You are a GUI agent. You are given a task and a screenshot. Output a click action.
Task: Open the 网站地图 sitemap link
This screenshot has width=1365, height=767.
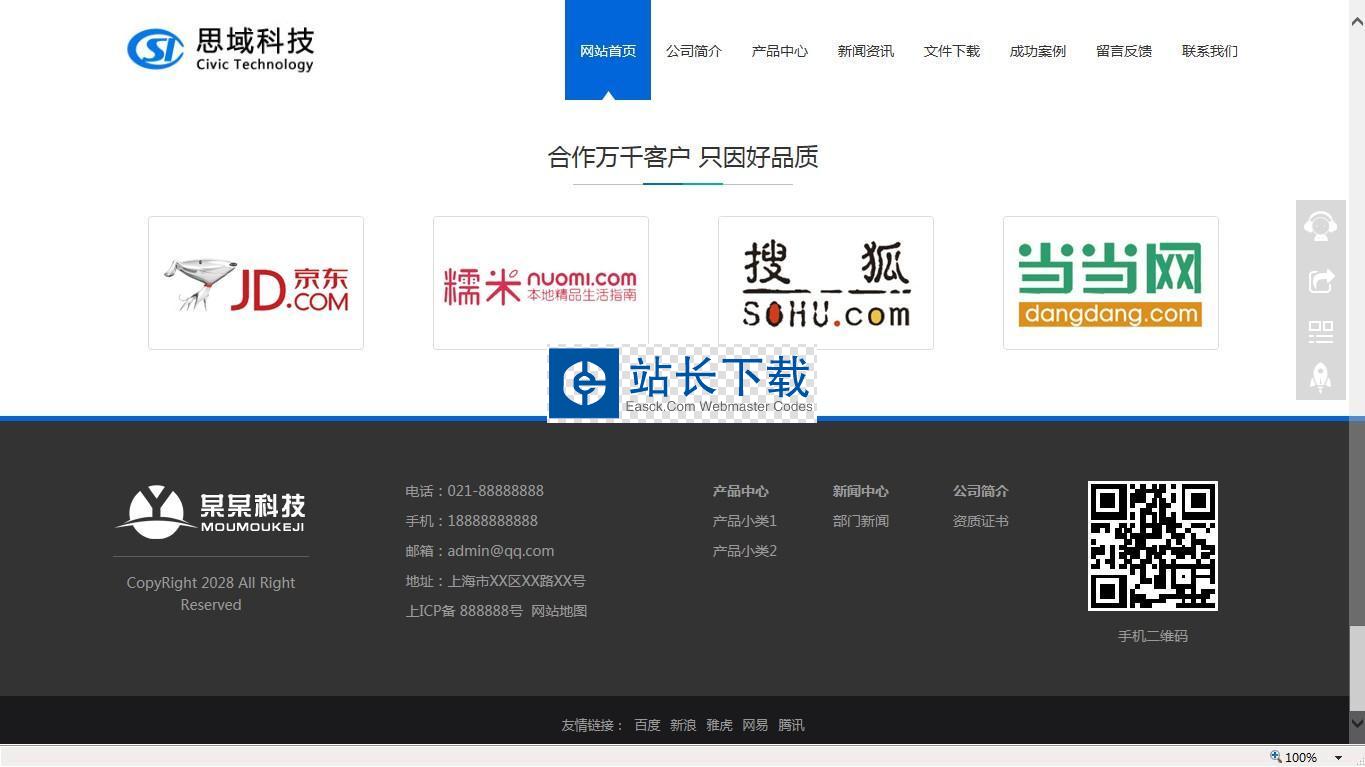(x=559, y=611)
